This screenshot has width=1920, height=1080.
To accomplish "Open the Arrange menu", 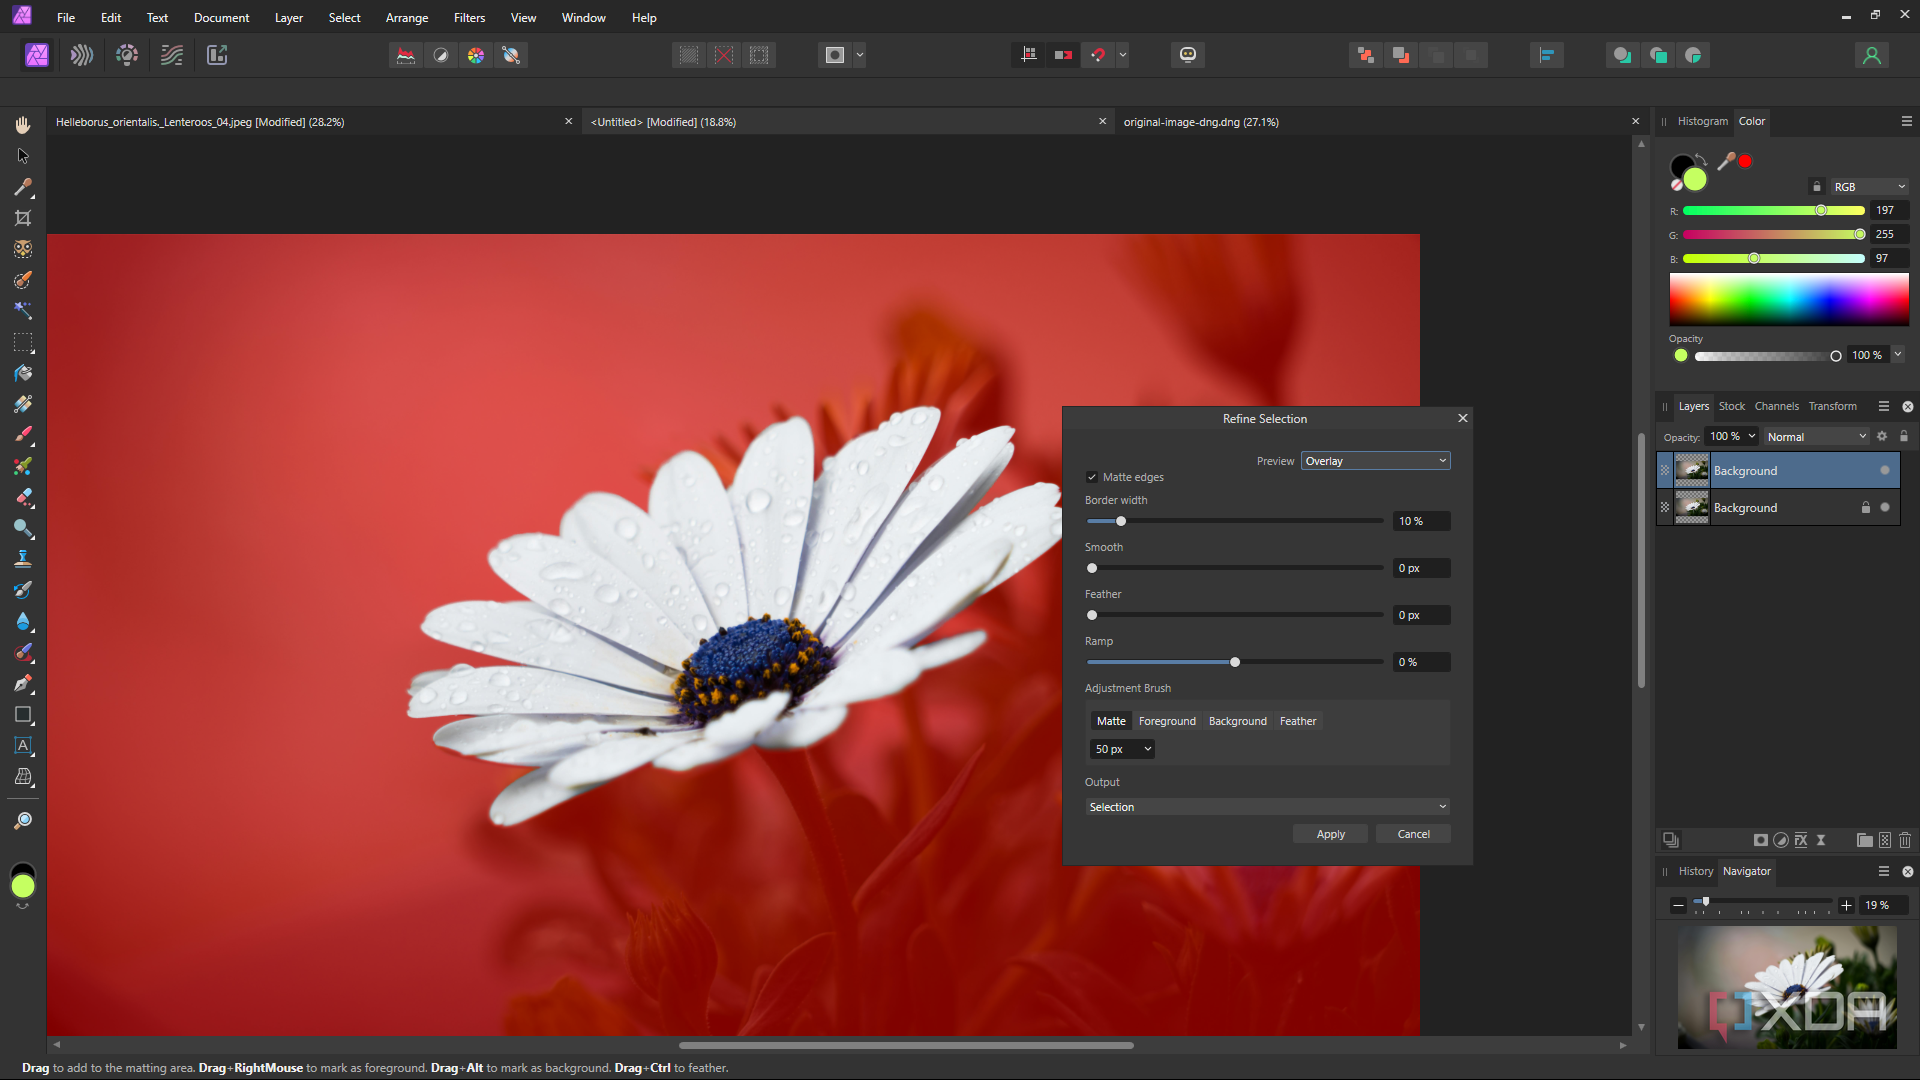I will pos(407,18).
